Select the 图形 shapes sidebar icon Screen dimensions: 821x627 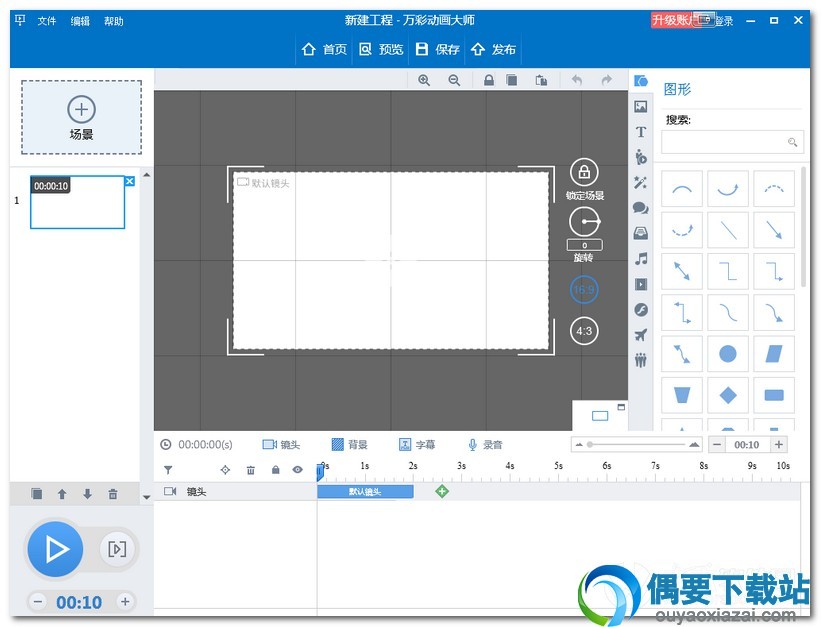point(641,81)
